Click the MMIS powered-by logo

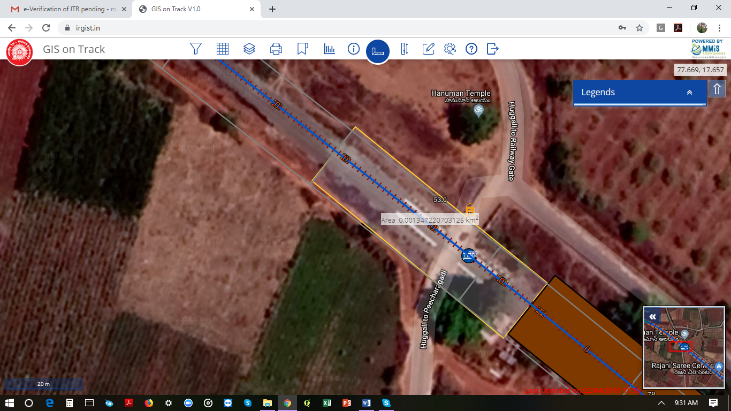[708, 48]
